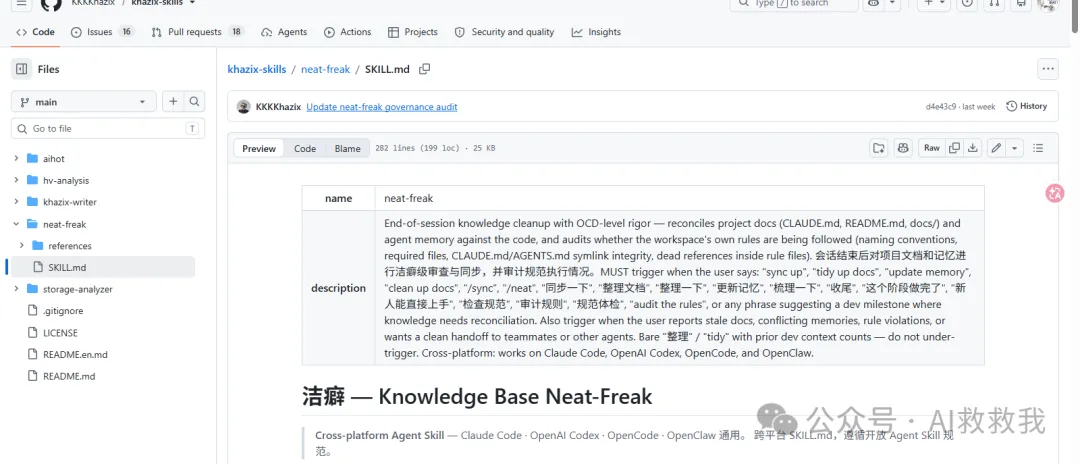This screenshot has width=1080, height=464.
Task: Add a new file with plus icon
Action: [x=173, y=102]
